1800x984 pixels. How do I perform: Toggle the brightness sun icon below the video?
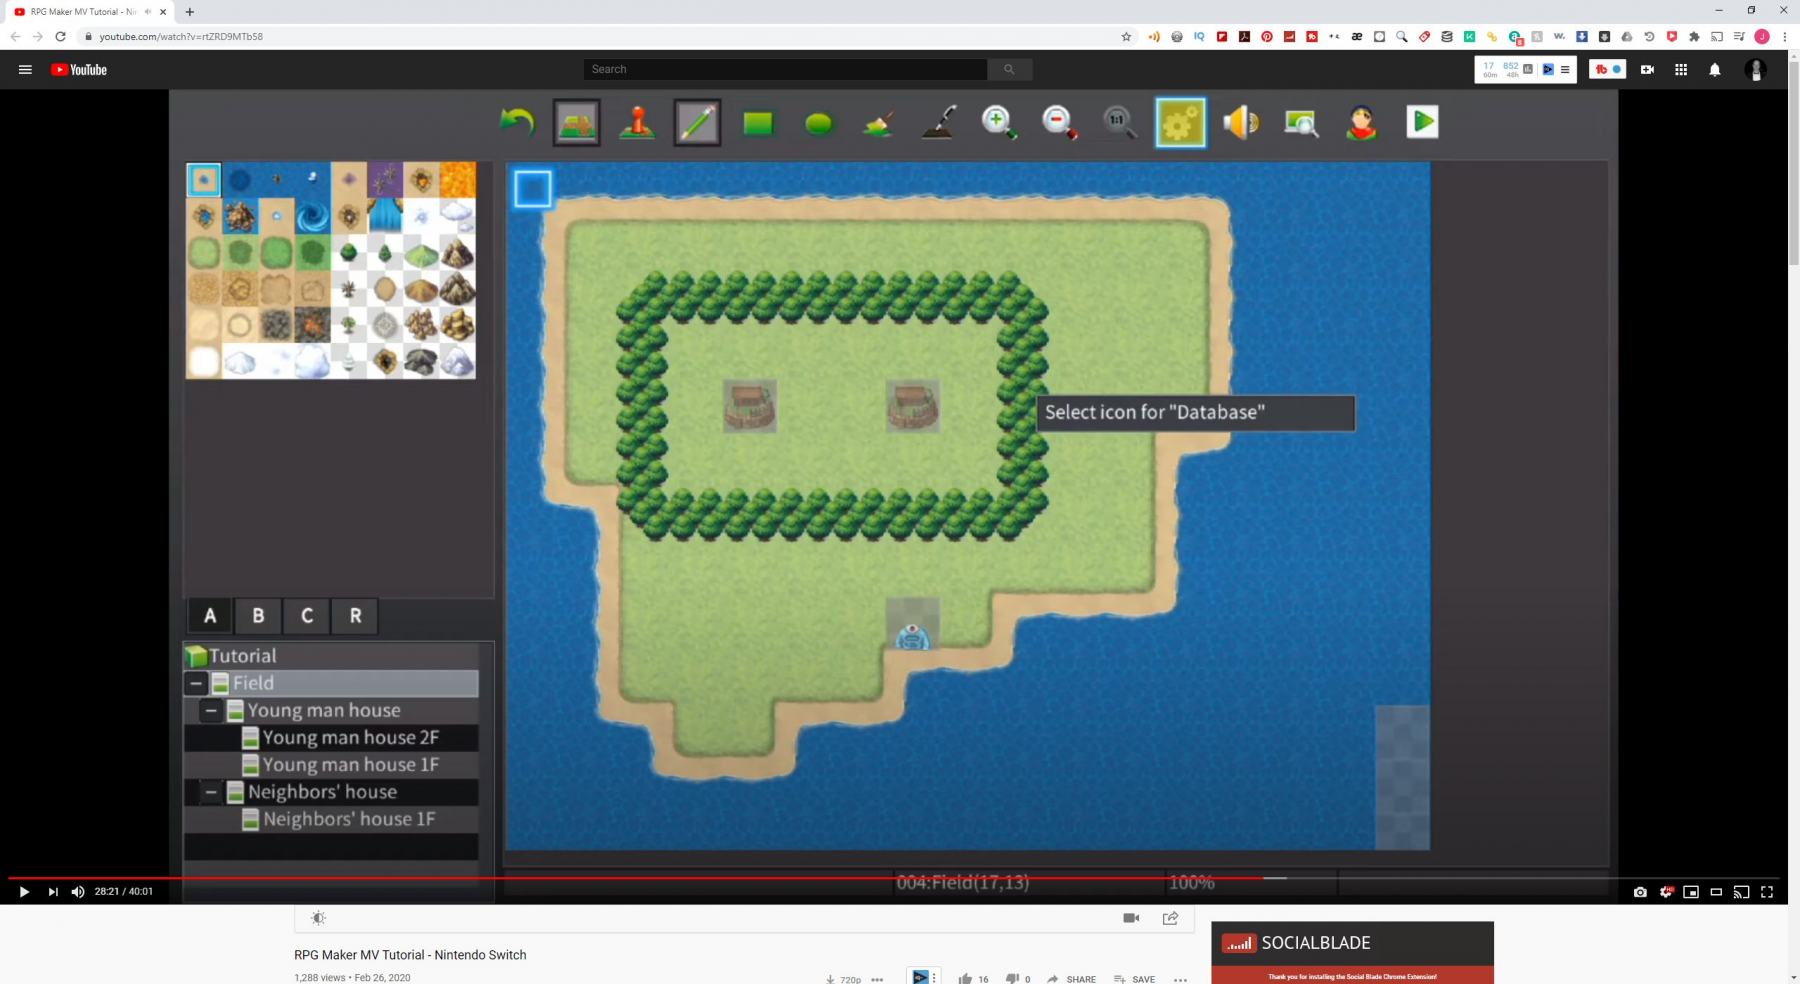tap(318, 918)
